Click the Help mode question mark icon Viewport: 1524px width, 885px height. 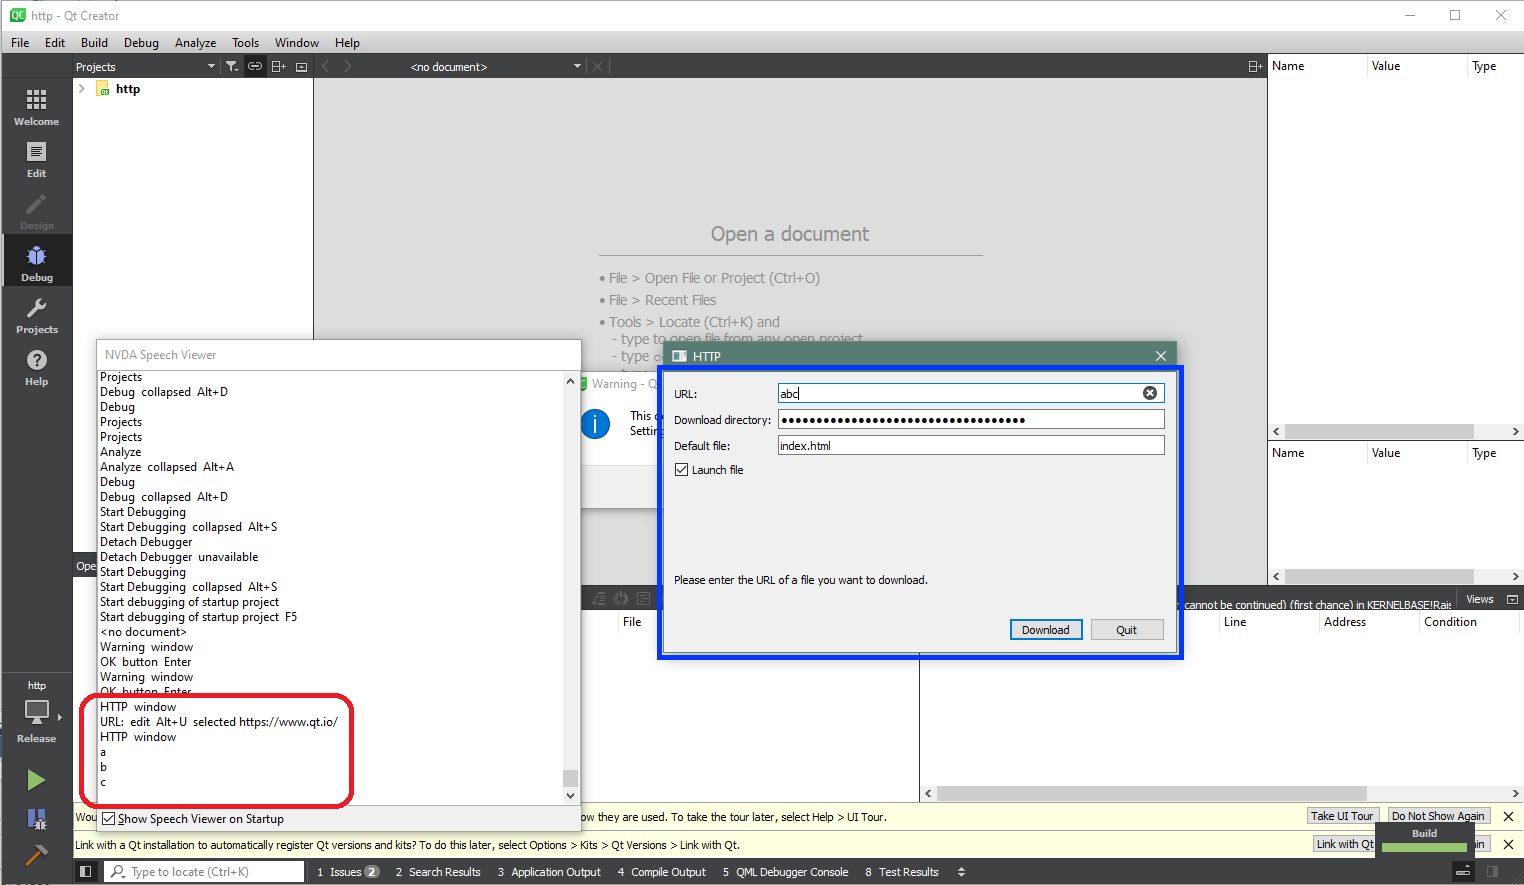coord(36,367)
